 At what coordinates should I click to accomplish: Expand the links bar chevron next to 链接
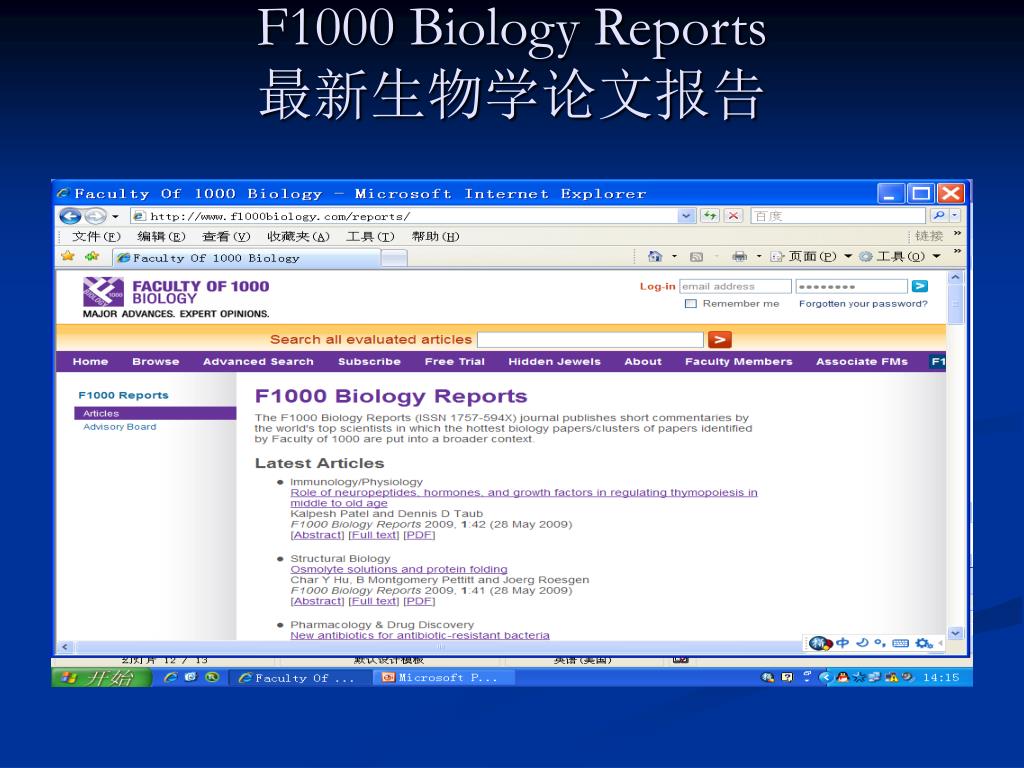pos(957,232)
